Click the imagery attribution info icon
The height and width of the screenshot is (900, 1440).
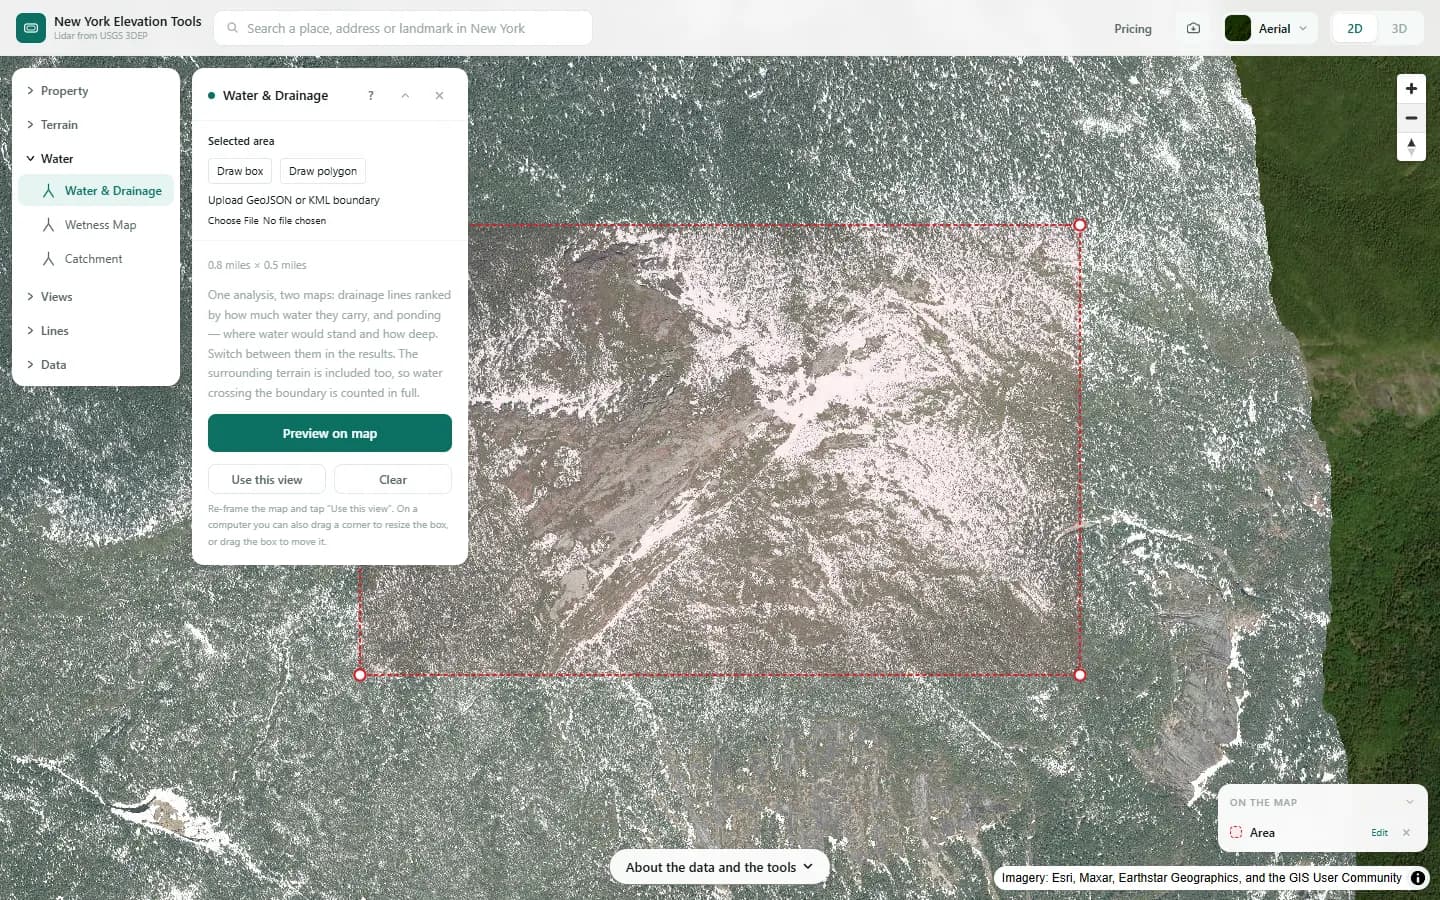[x=1418, y=878]
